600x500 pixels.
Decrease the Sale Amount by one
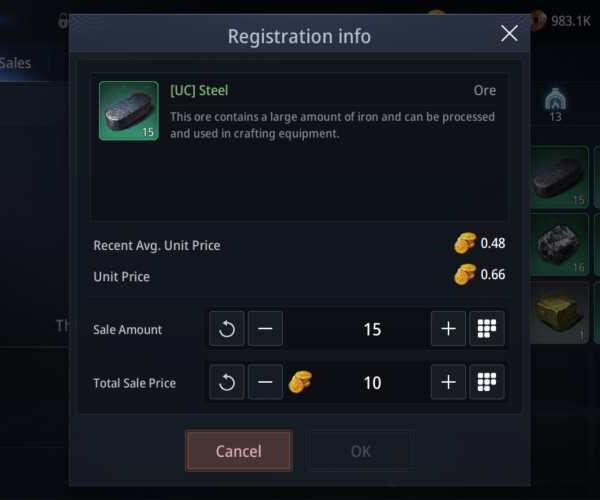[x=265, y=329]
